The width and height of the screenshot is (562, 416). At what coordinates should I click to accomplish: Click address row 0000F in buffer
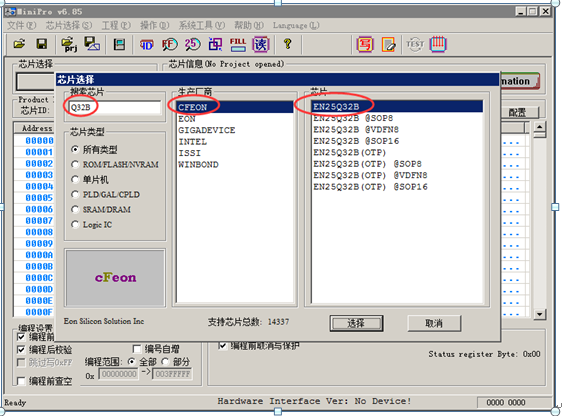point(39,312)
